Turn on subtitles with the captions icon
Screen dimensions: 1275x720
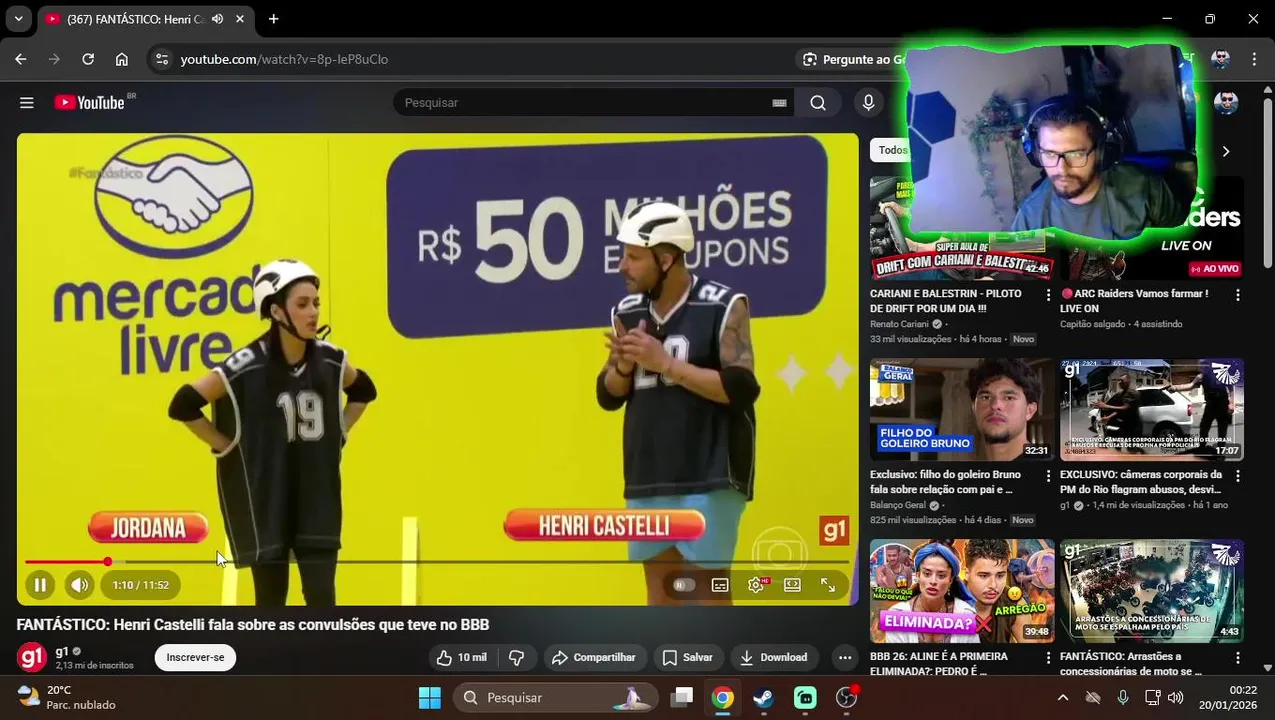[720, 585]
